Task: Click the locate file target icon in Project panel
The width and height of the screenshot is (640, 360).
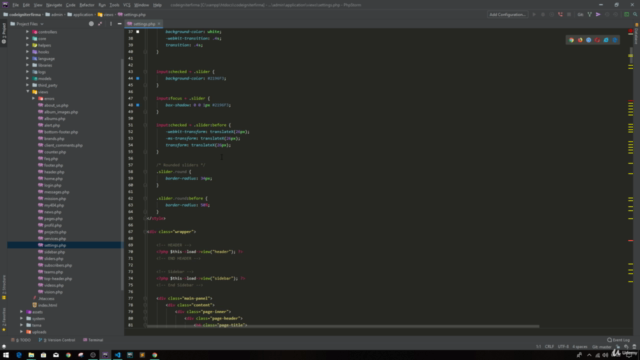Action: pos(91,24)
